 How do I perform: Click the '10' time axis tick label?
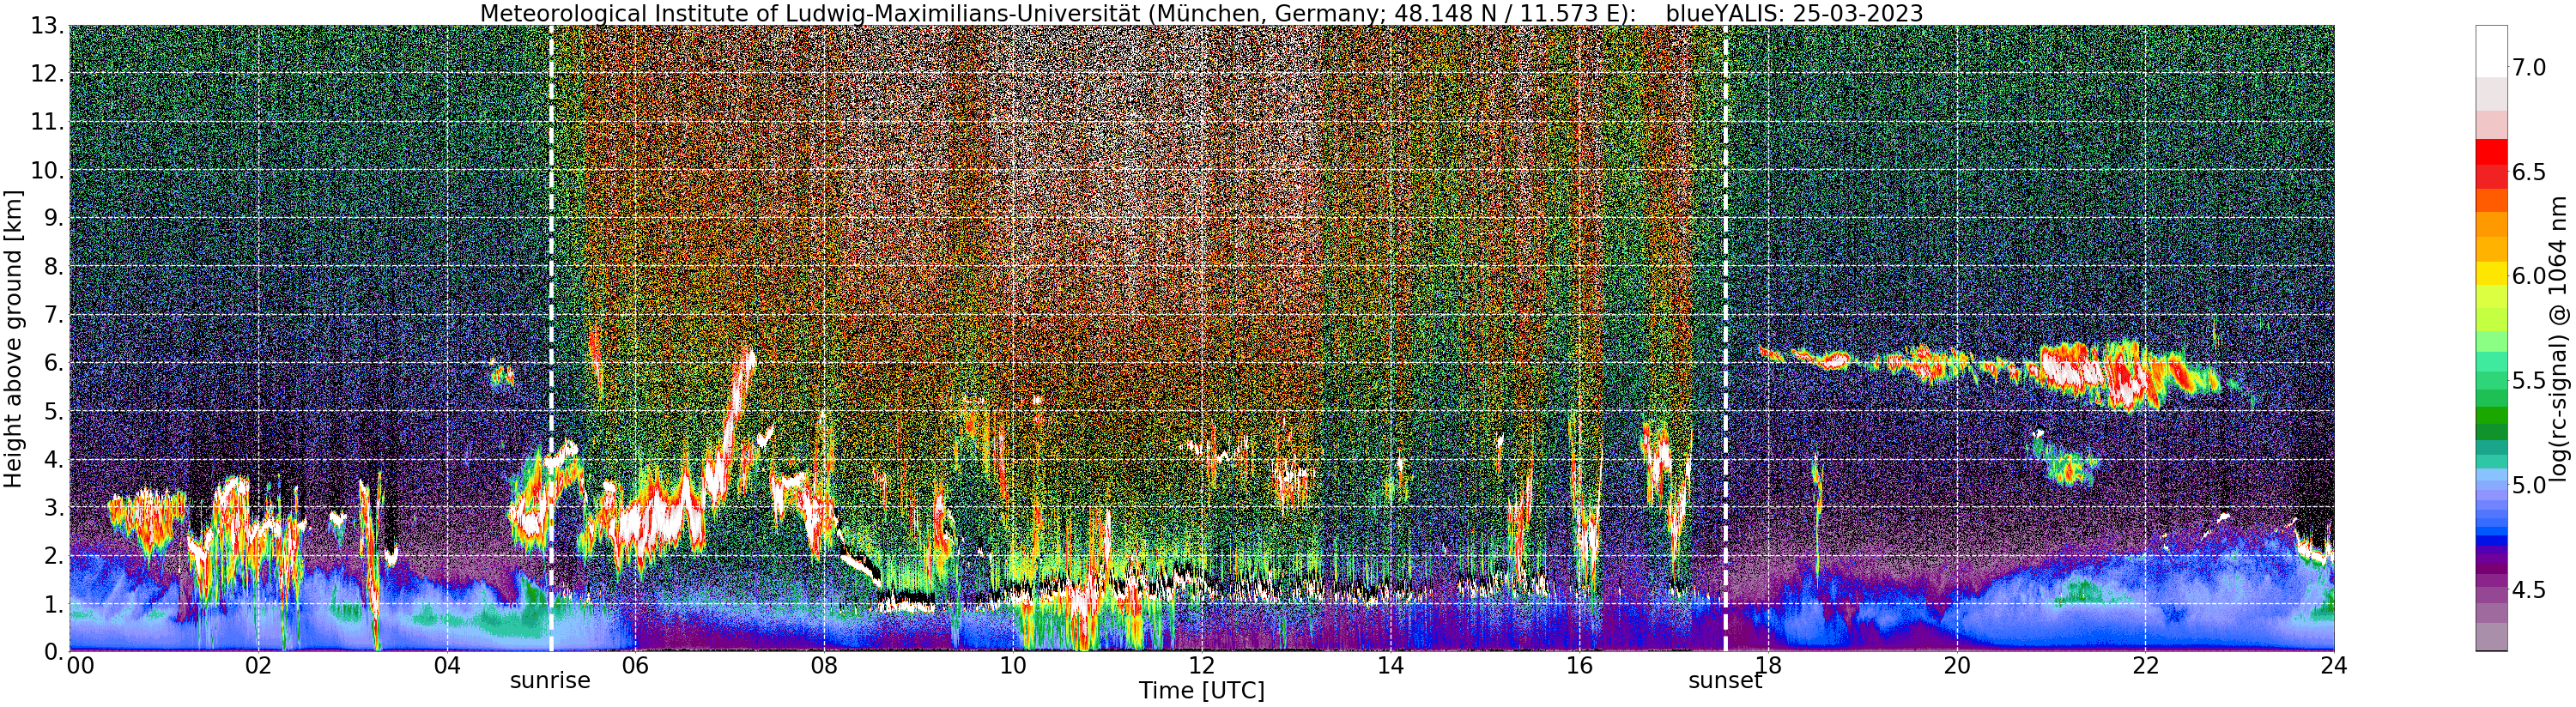[x=1013, y=665]
